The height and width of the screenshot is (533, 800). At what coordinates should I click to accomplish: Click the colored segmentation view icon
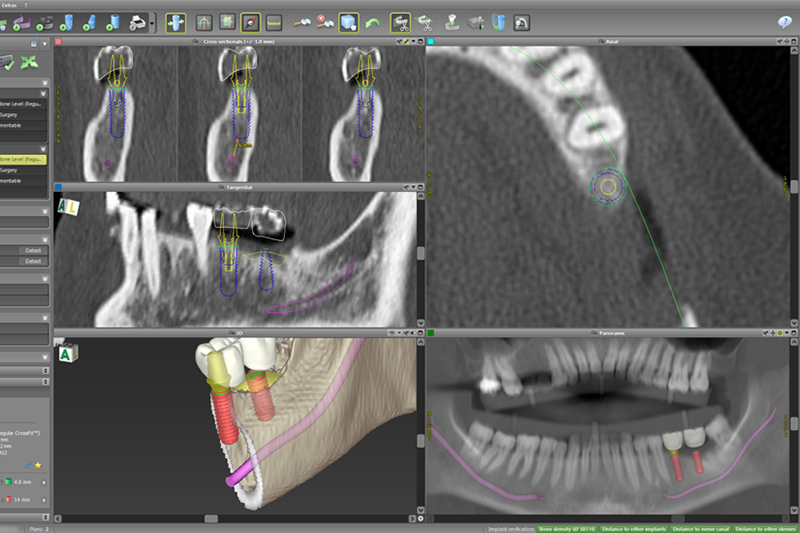coord(227,22)
